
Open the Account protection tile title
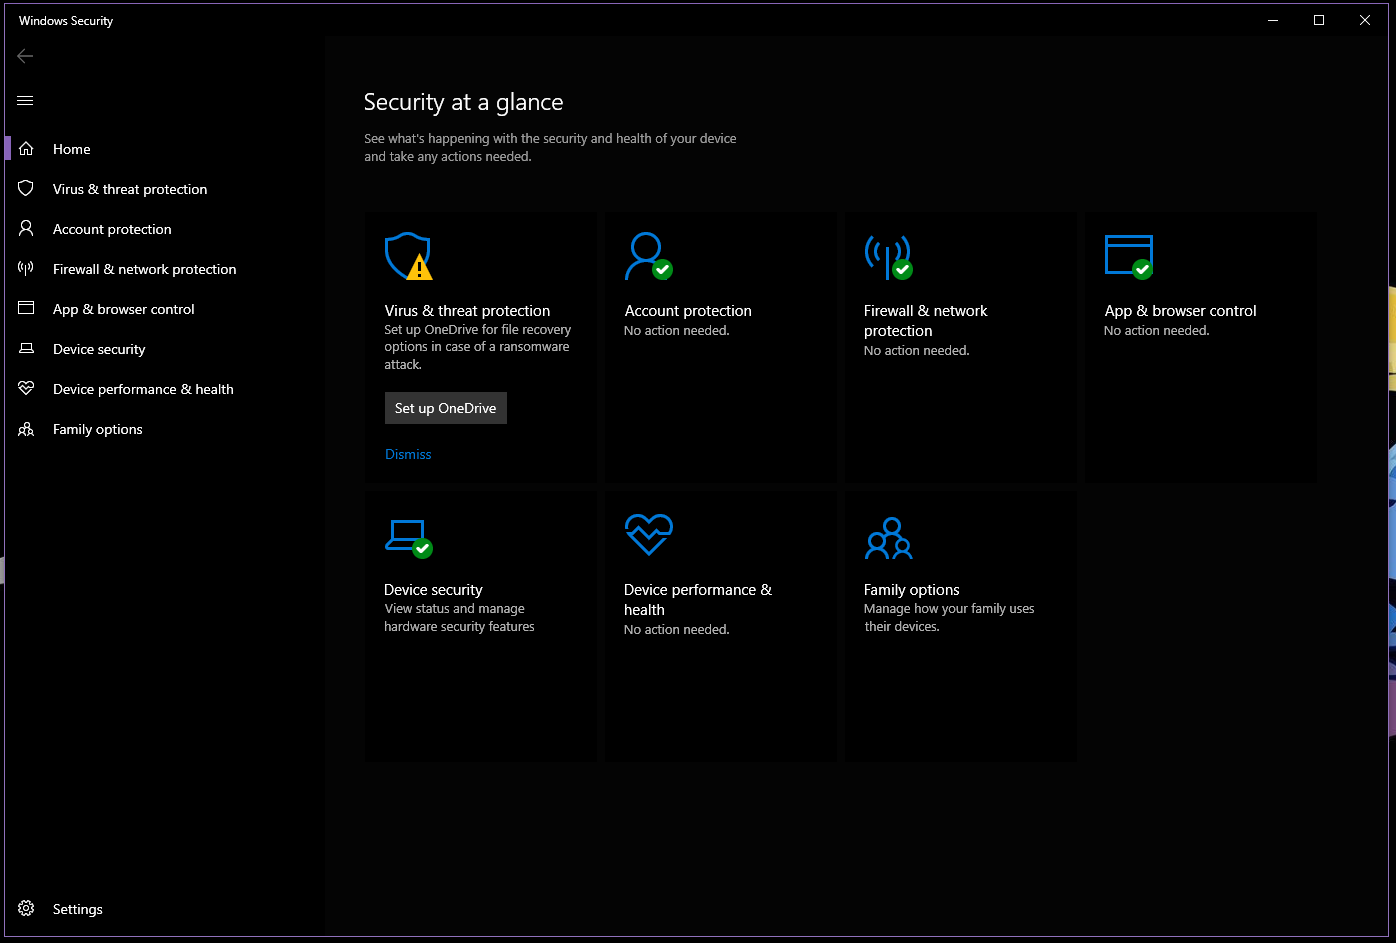688,311
